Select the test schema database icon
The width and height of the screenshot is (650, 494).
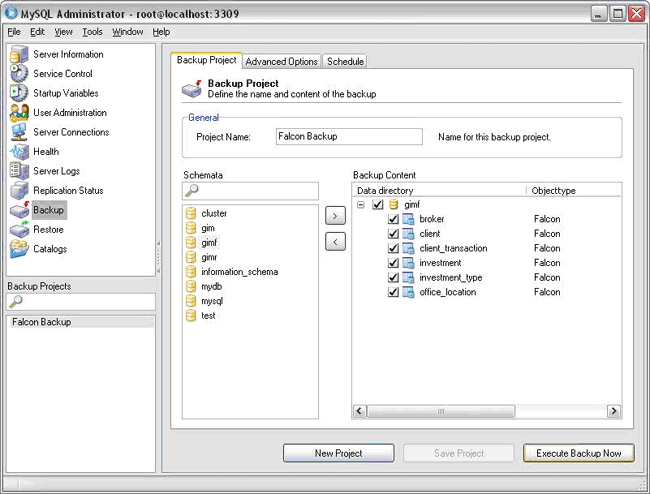(191, 316)
